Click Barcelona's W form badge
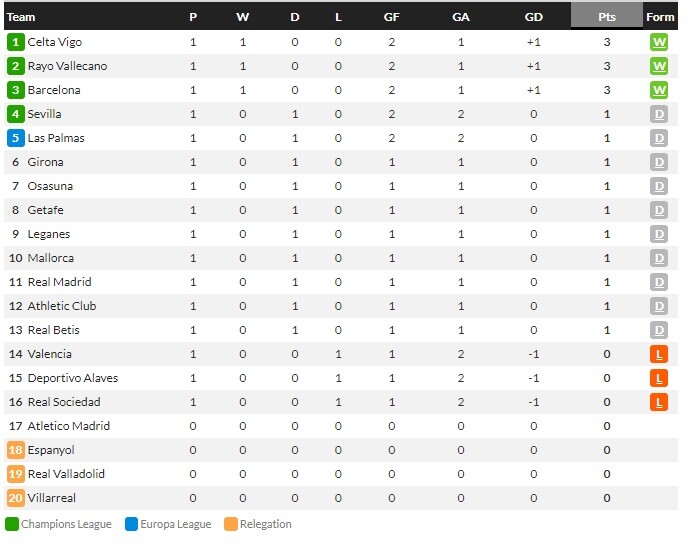The width and height of the screenshot is (690, 545). [x=659, y=90]
